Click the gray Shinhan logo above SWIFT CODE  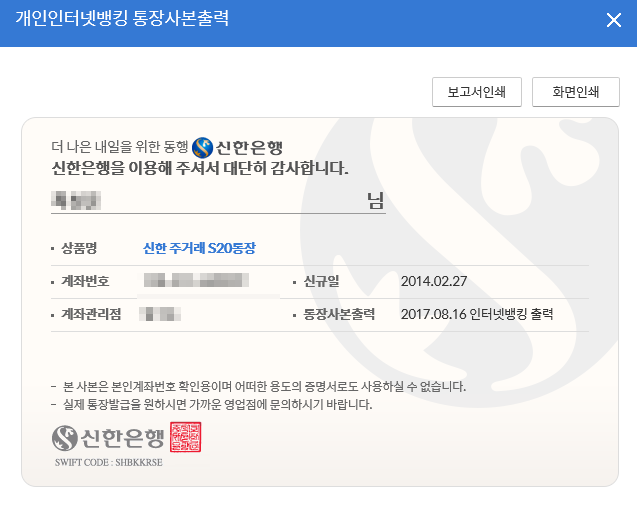pyautogui.click(x=108, y=438)
